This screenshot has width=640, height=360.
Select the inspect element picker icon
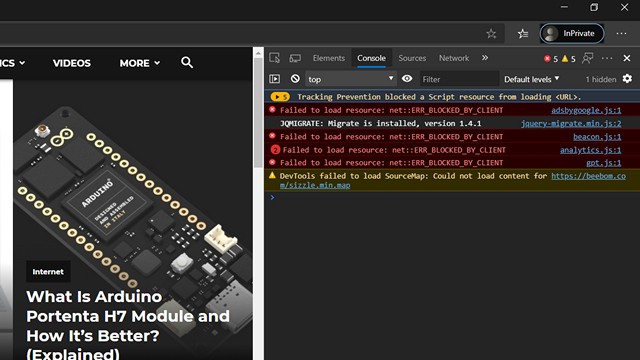[275, 58]
